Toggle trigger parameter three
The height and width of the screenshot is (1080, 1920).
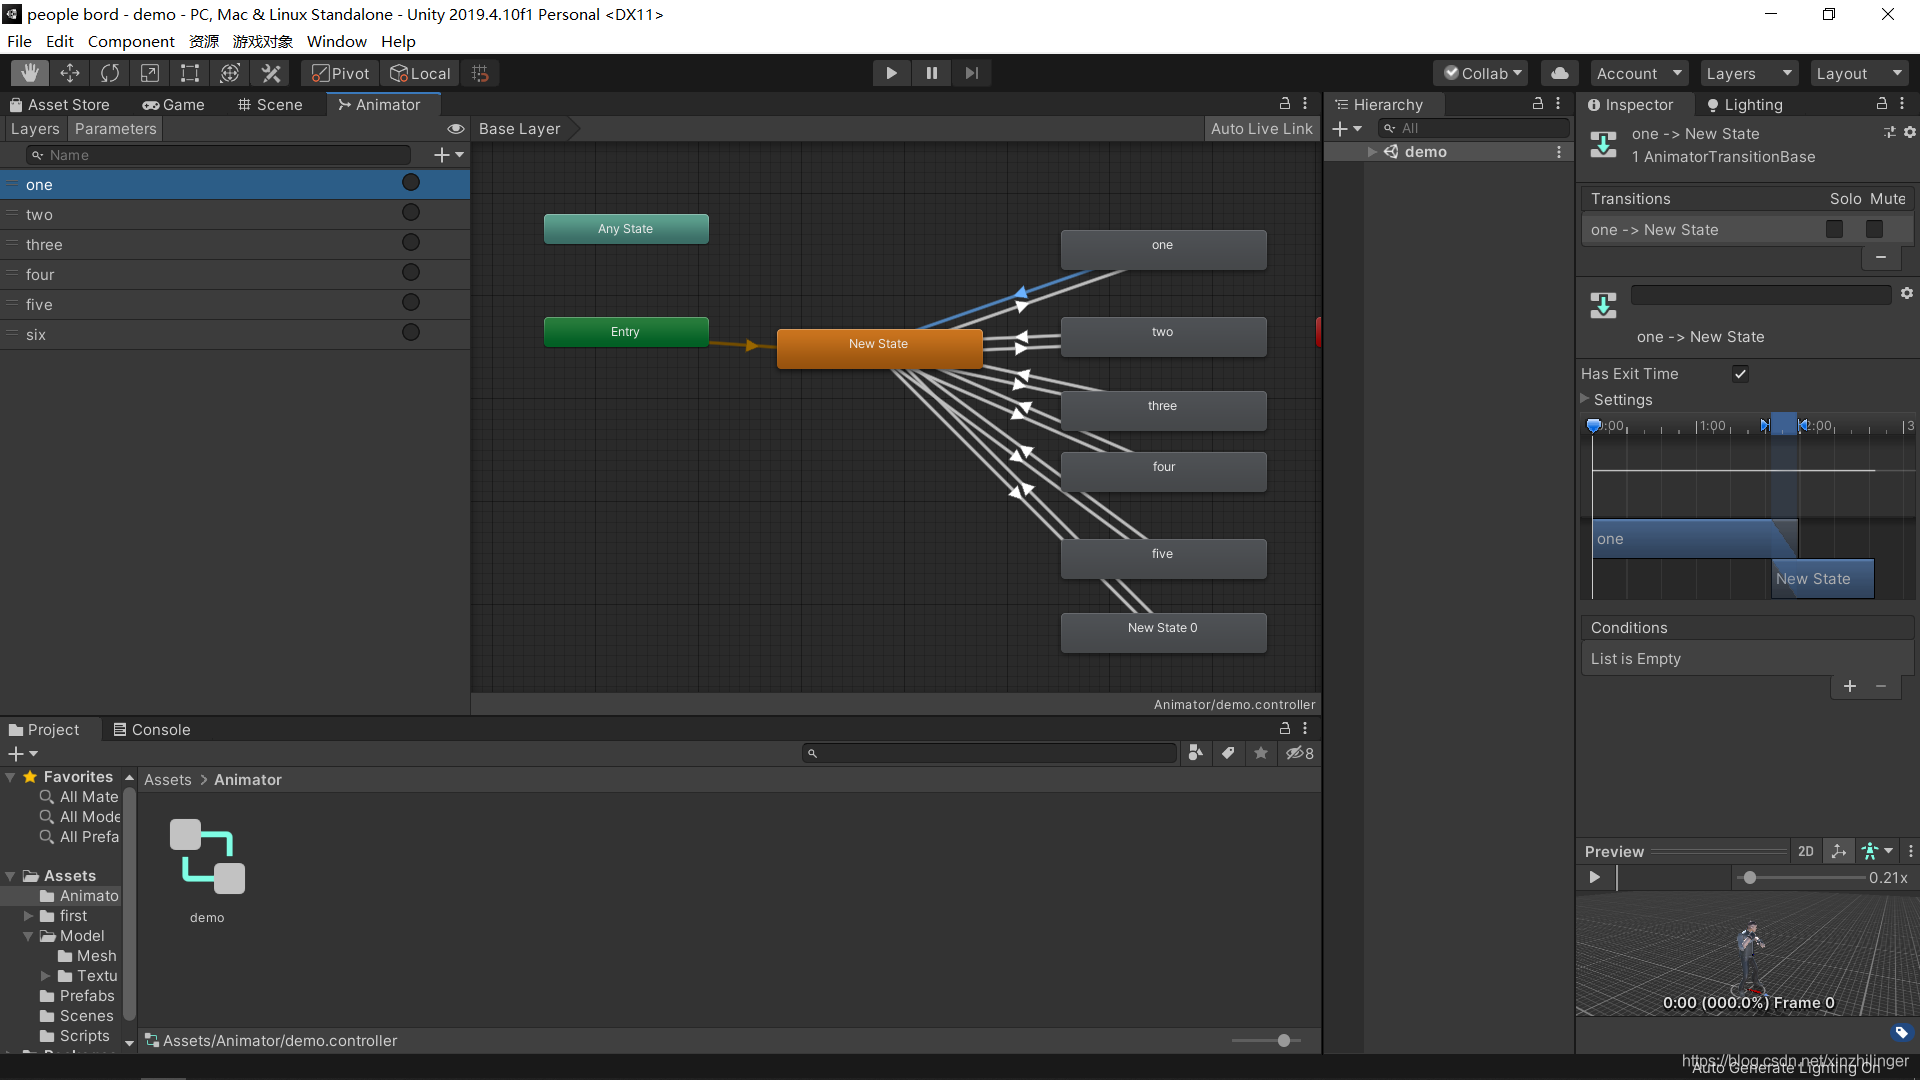411,242
